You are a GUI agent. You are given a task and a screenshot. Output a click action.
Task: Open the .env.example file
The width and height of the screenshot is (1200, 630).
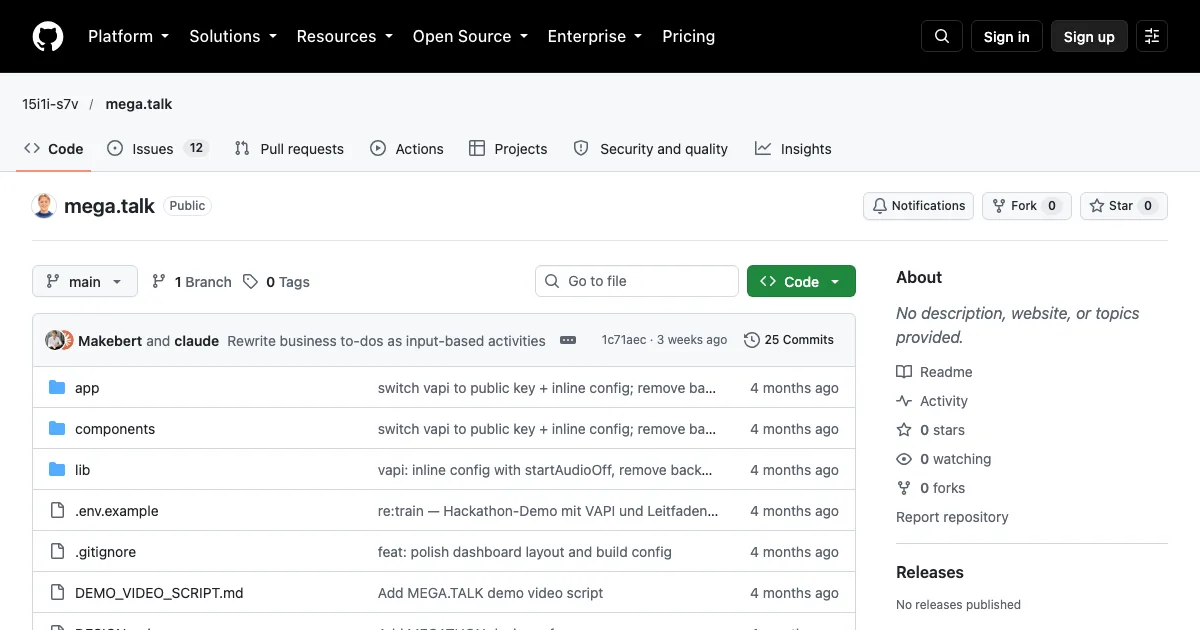tap(117, 511)
